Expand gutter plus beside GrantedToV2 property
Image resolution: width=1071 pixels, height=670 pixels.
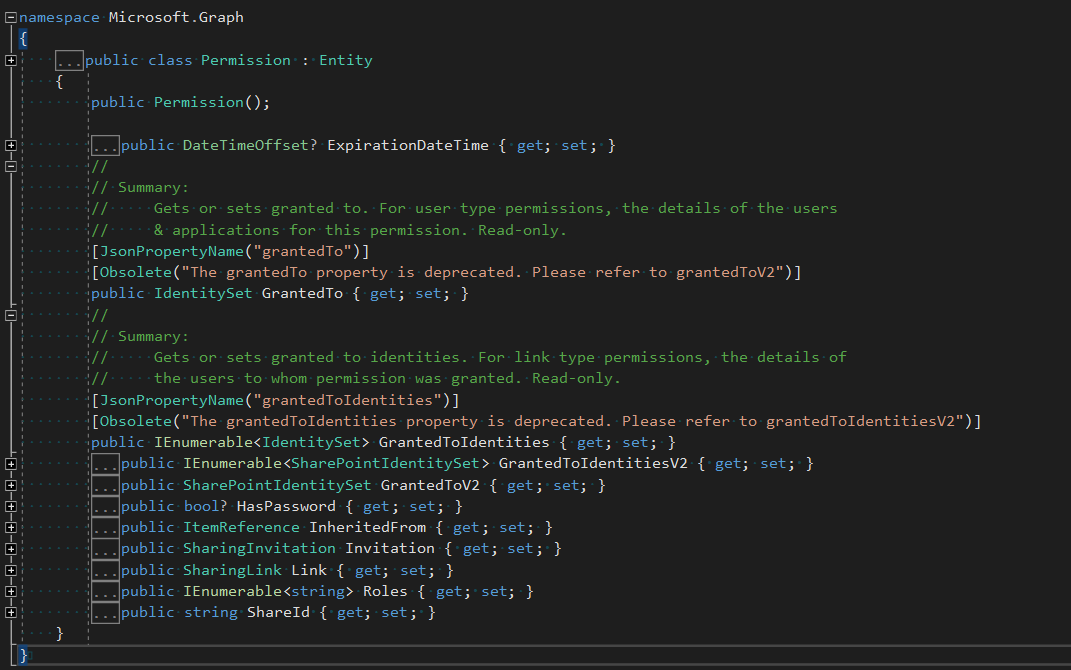coord(11,486)
